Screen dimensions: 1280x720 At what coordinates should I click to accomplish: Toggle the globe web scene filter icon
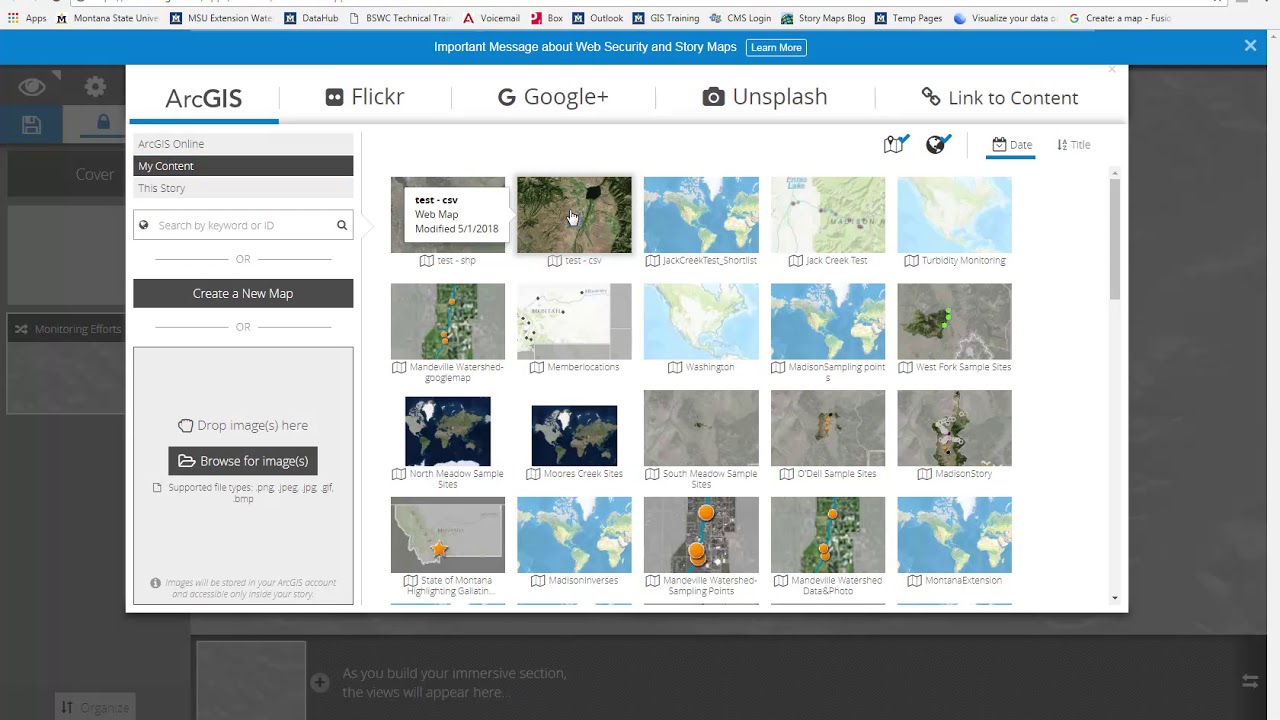pos(938,144)
